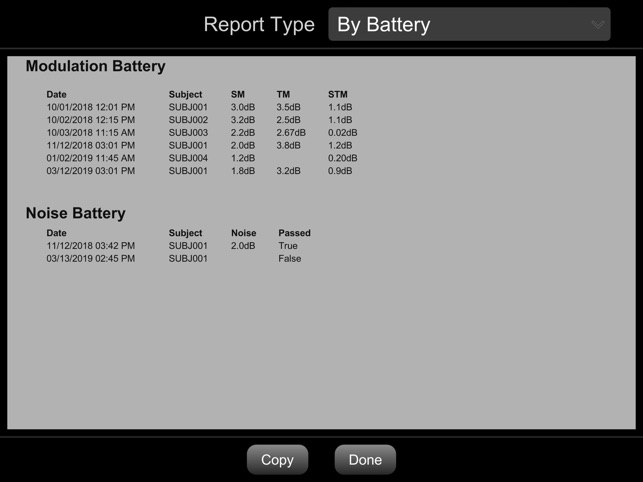The image size is (643, 482).
Task: Click the 01/02/2019 11:45 AM date entry
Action: point(90,158)
